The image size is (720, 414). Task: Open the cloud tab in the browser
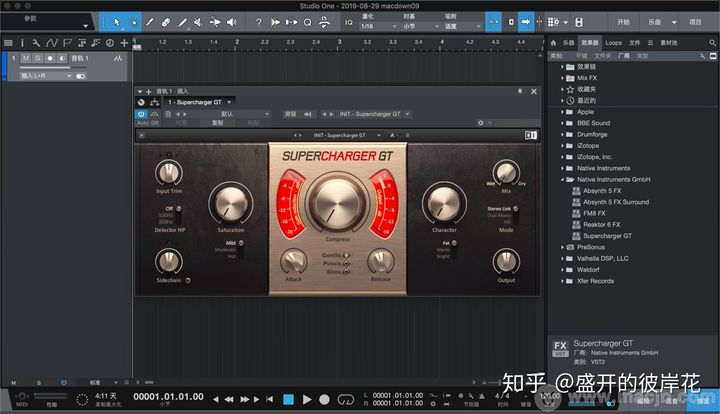click(650, 43)
